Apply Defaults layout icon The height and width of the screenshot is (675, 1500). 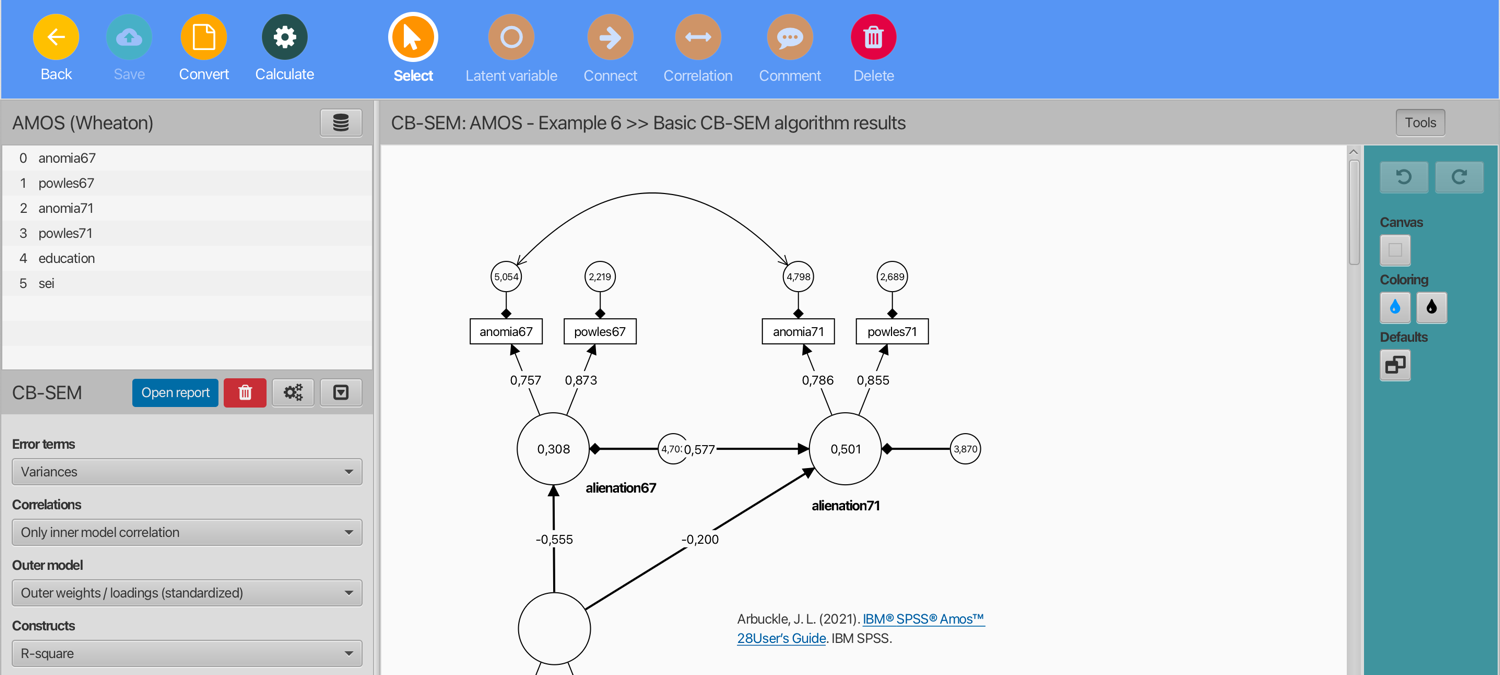pos(1395,365)
